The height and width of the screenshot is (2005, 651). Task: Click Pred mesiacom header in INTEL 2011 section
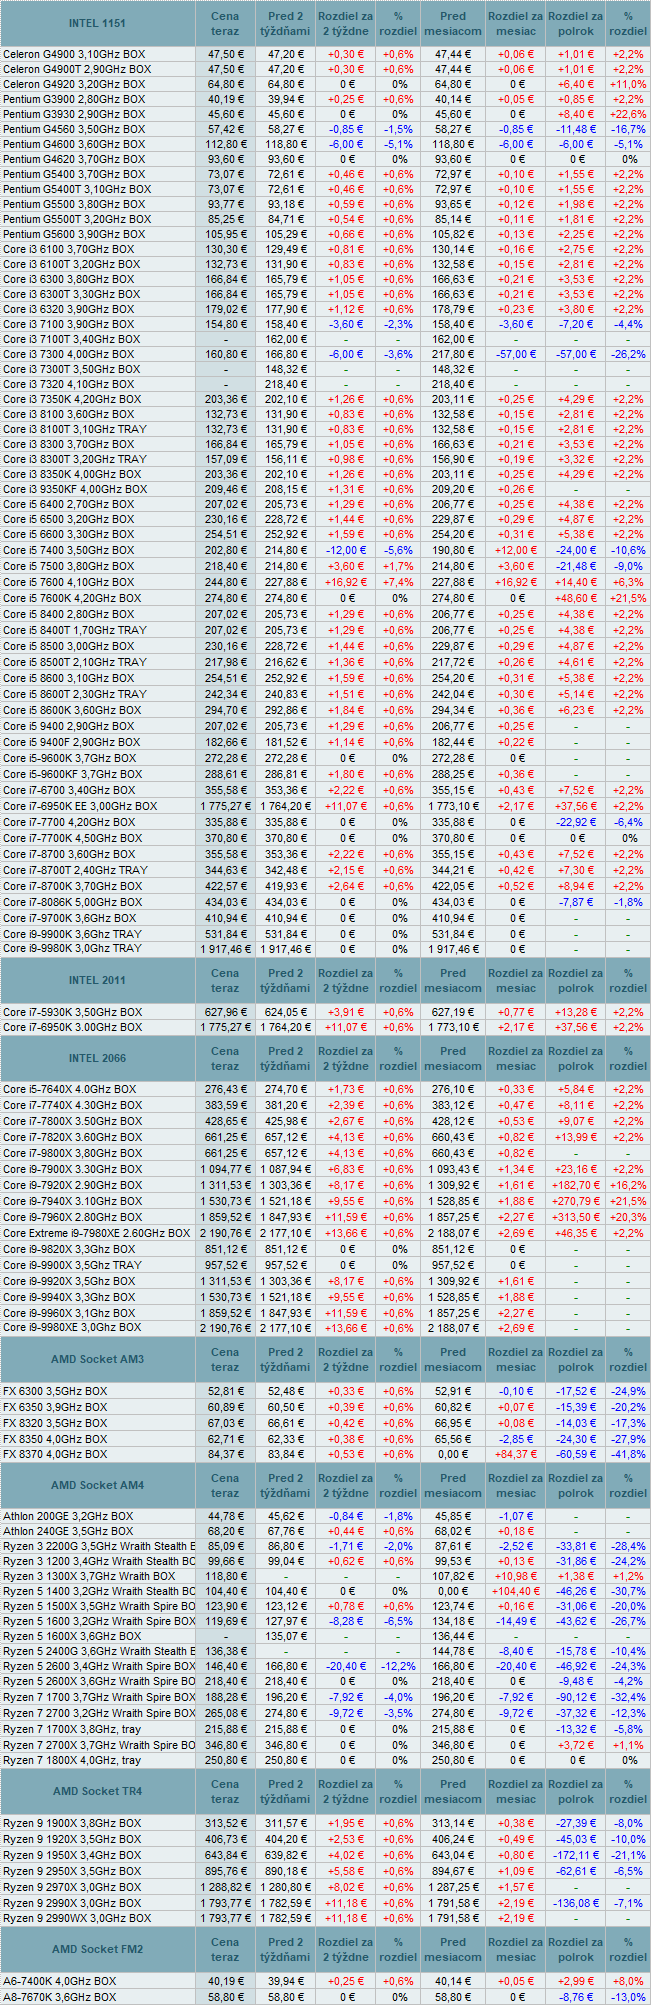click(x=453, y=980)
